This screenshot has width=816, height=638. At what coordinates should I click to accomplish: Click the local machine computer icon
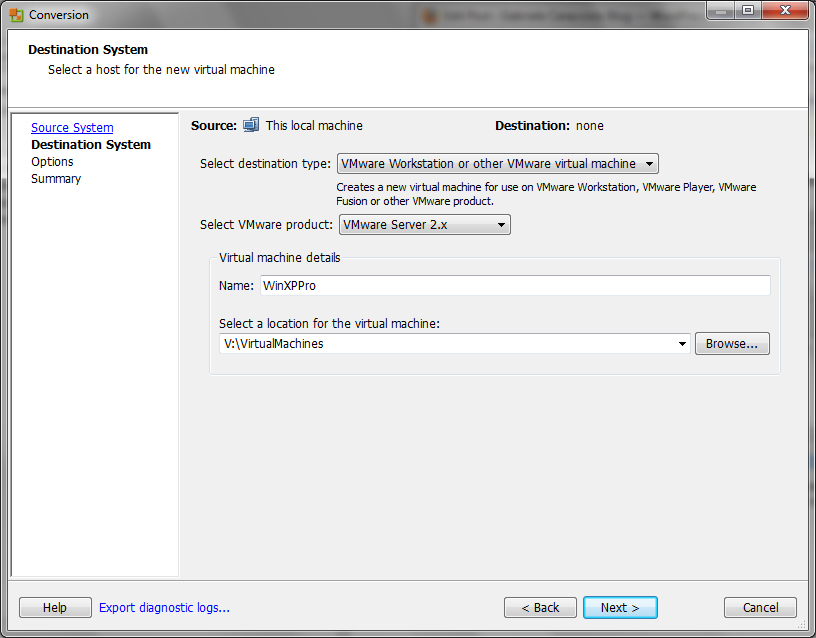(251, 125)
